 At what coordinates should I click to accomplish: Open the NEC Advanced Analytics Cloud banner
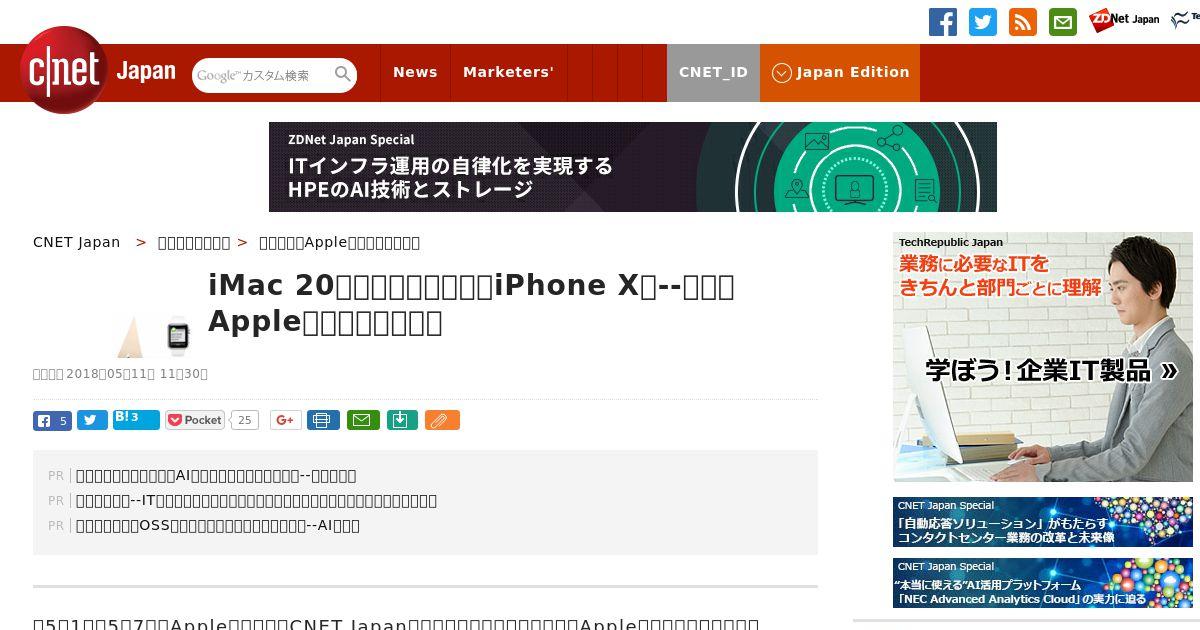point(1043,583)
